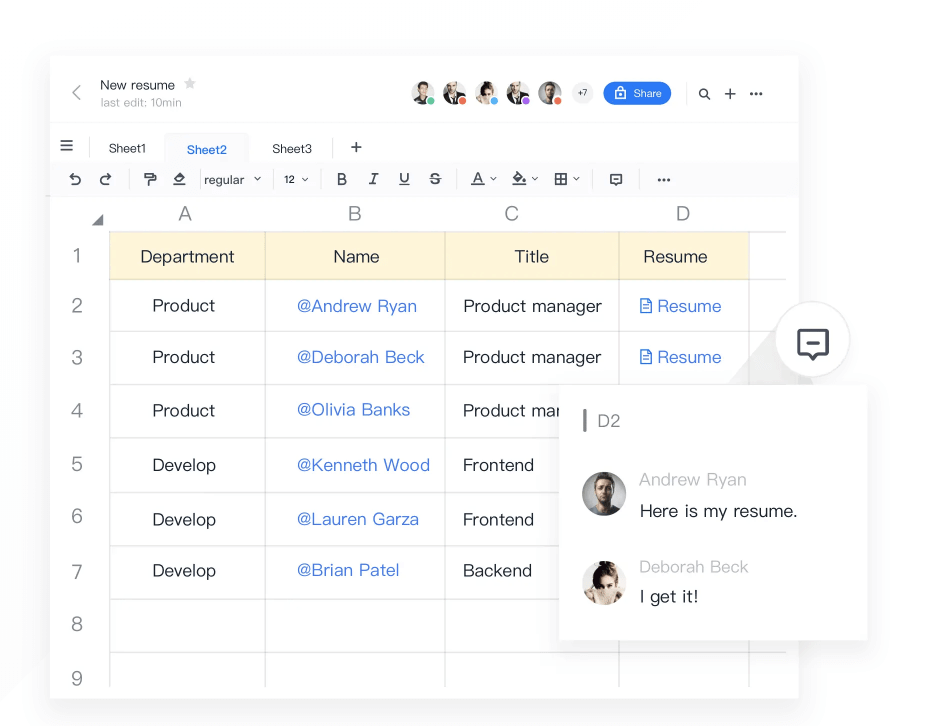926x726 pixels.
Task: Click the redo arrow in the toolbar
Action: (105, 179)
